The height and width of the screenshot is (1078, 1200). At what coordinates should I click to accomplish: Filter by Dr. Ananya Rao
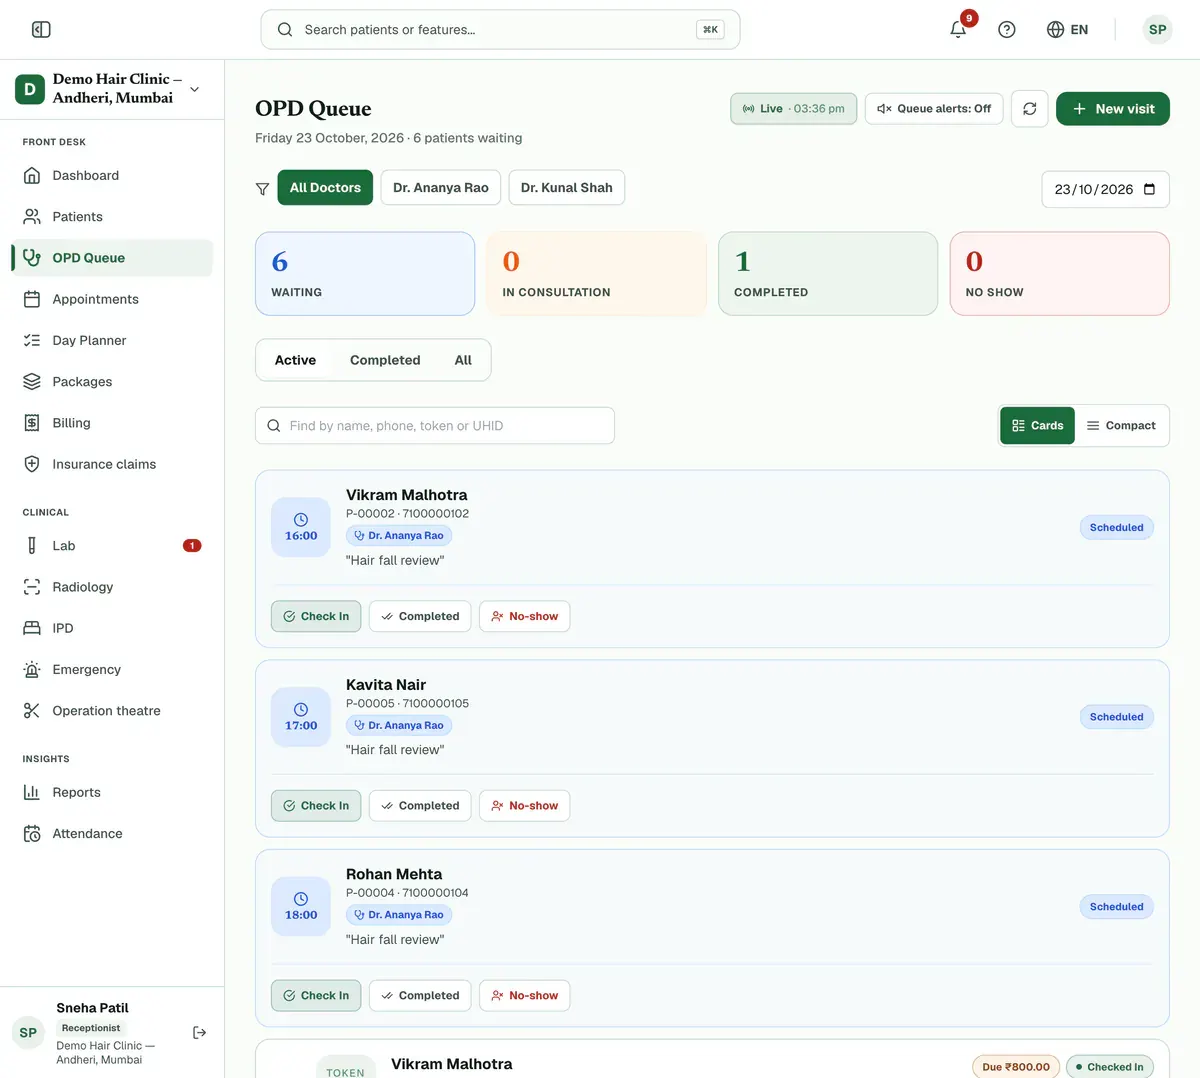[x=441, y=188]
